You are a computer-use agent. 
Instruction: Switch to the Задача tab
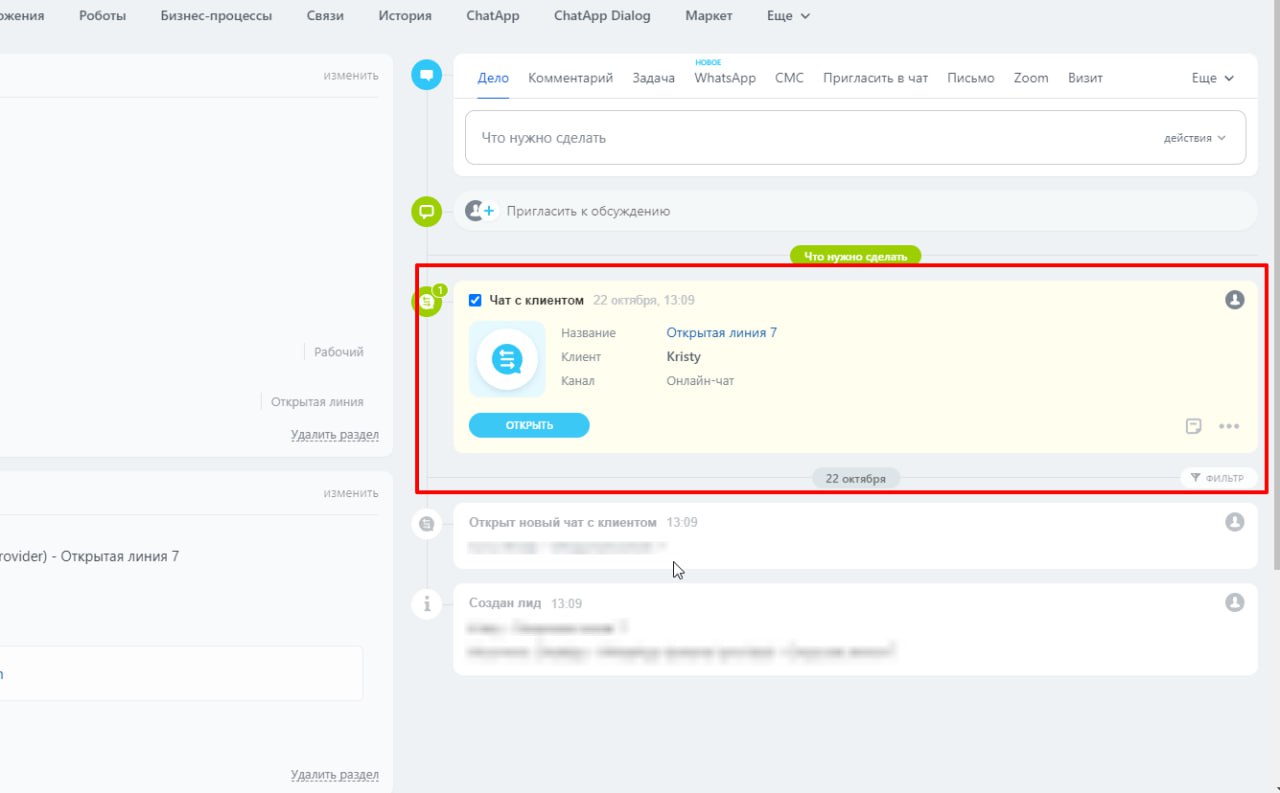coord(654,78)
